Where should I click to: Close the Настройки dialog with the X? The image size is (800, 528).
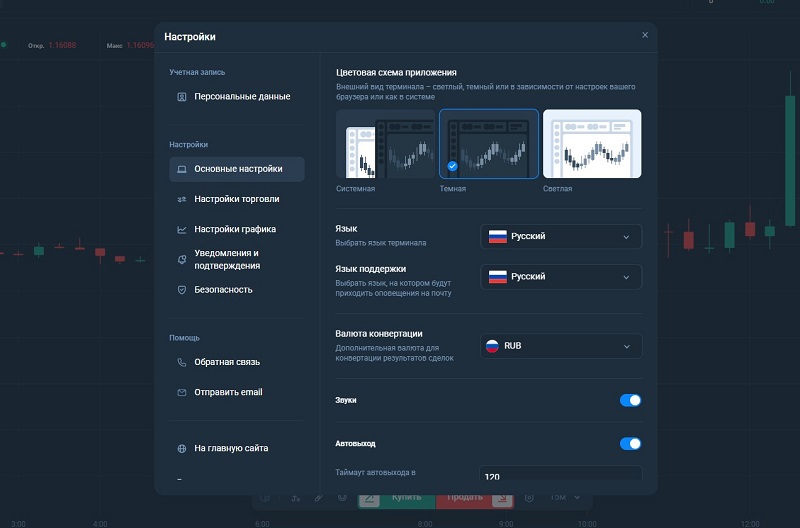pos(645,35)
